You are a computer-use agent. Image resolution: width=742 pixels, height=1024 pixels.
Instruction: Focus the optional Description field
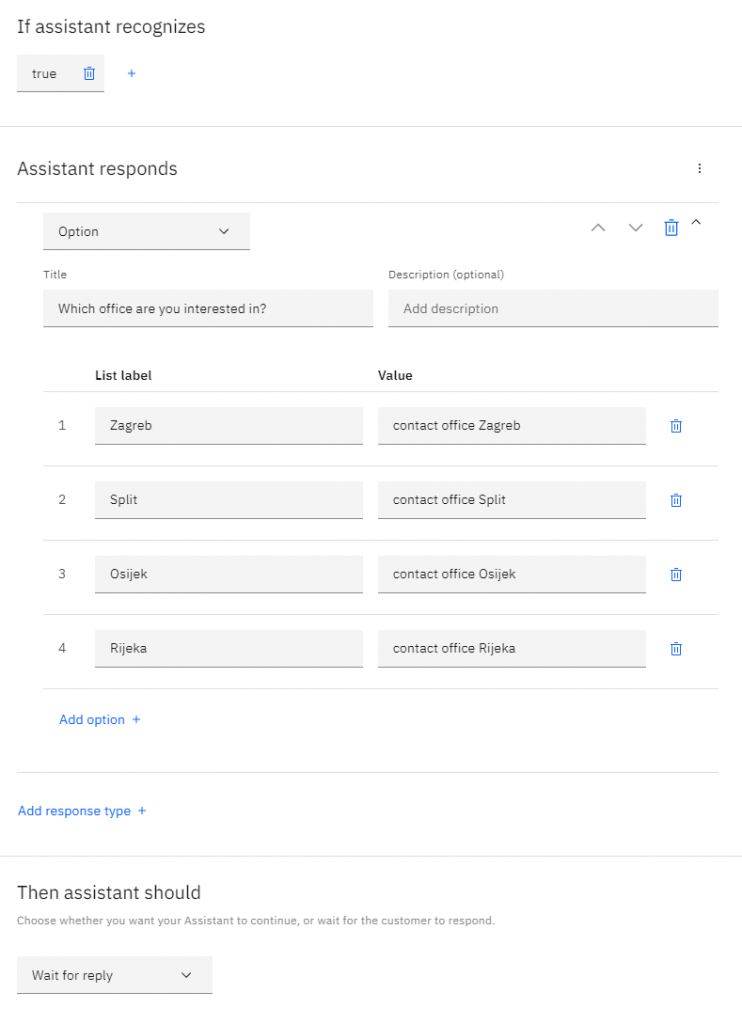coord(552,309)
